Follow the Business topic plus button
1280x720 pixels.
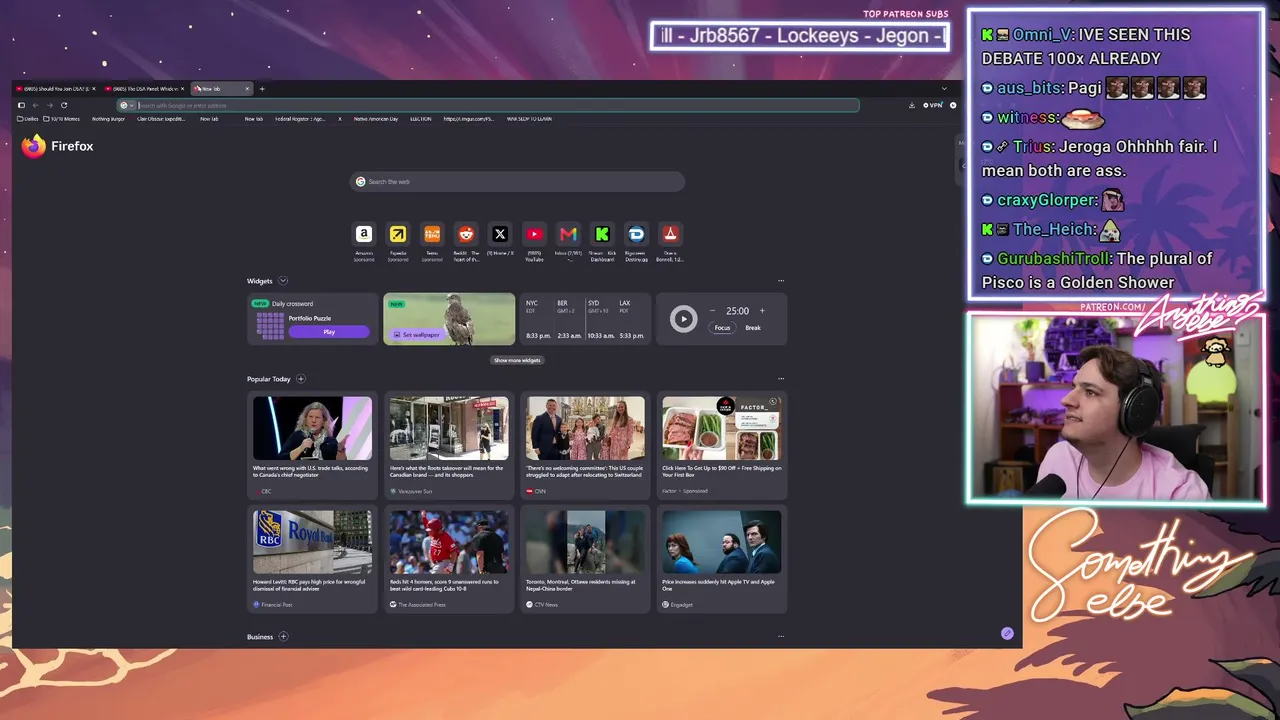click(283, 636)
